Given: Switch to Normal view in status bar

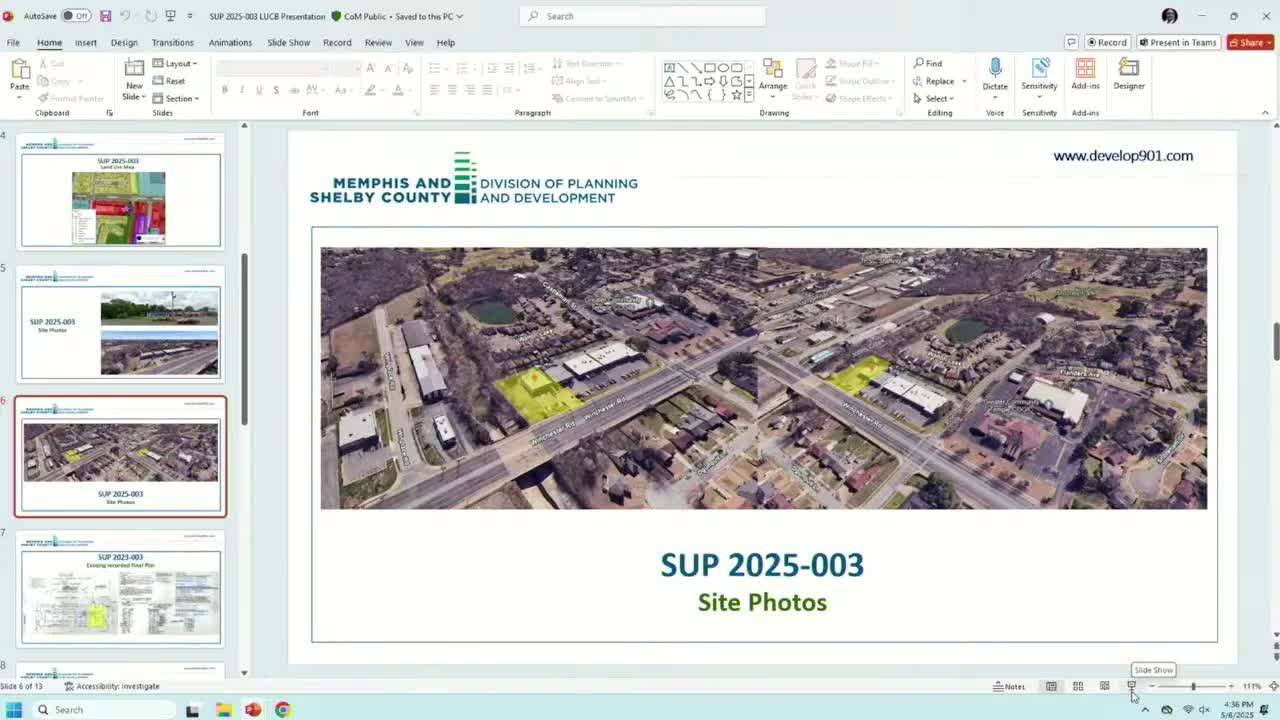Looking at the screenshot, I should pyautogui.click(x=1051, y=686).
